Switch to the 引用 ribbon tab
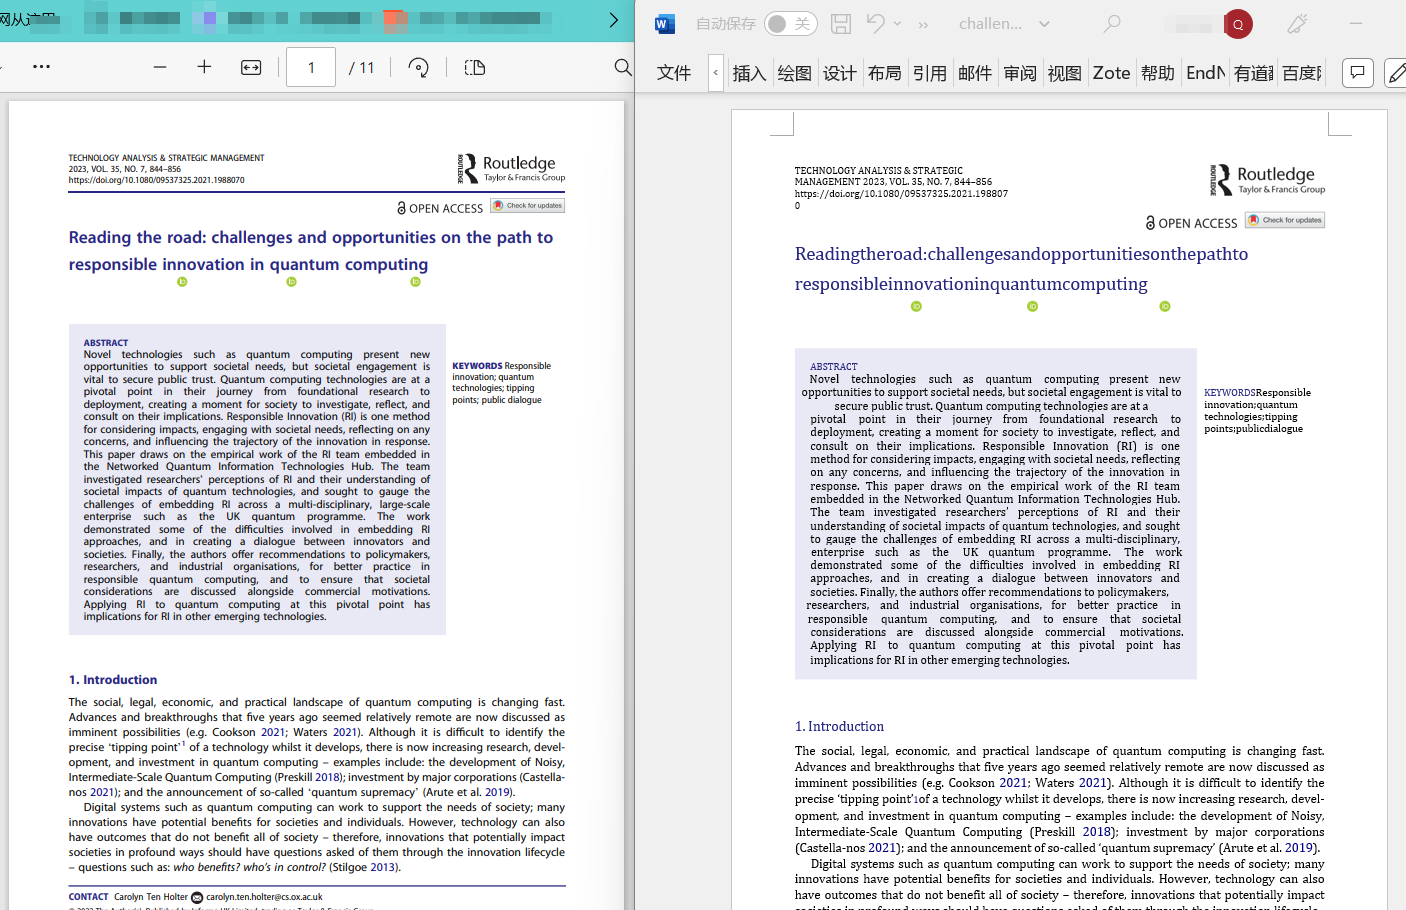The image size is (1406, 910). [x=929, y=73]
